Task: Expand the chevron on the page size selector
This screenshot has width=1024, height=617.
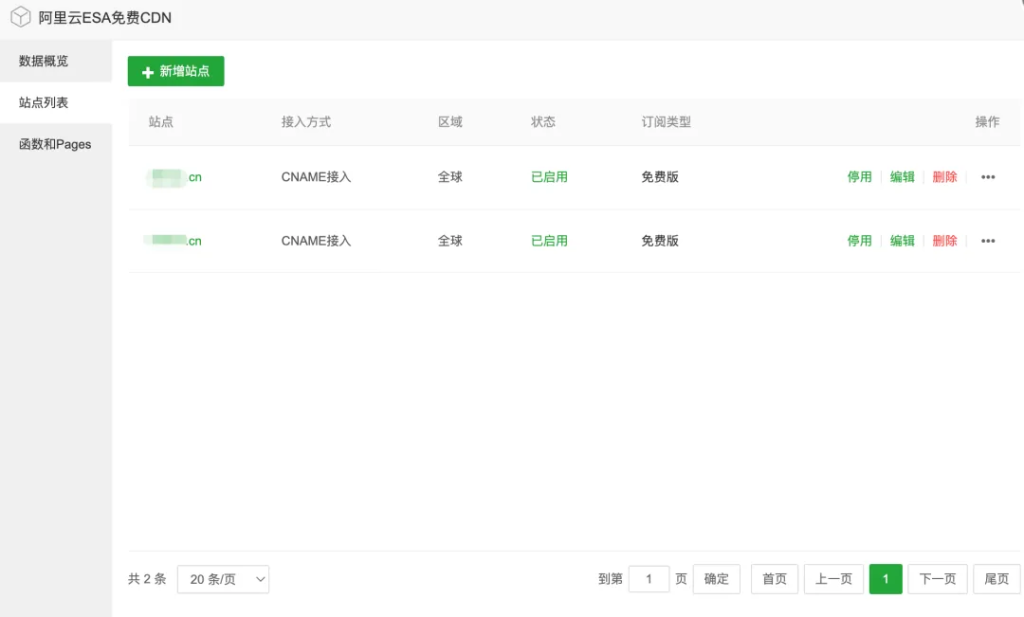Action: point(258,579)
